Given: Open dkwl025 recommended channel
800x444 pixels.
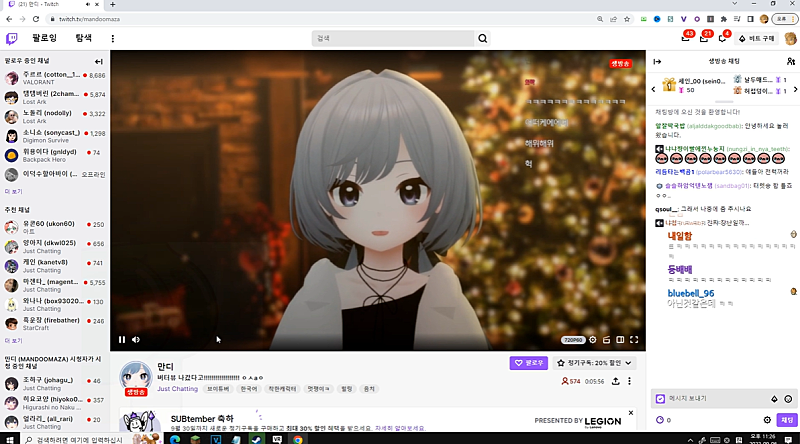Looking at the screenshot, I should tap(55, 247).
